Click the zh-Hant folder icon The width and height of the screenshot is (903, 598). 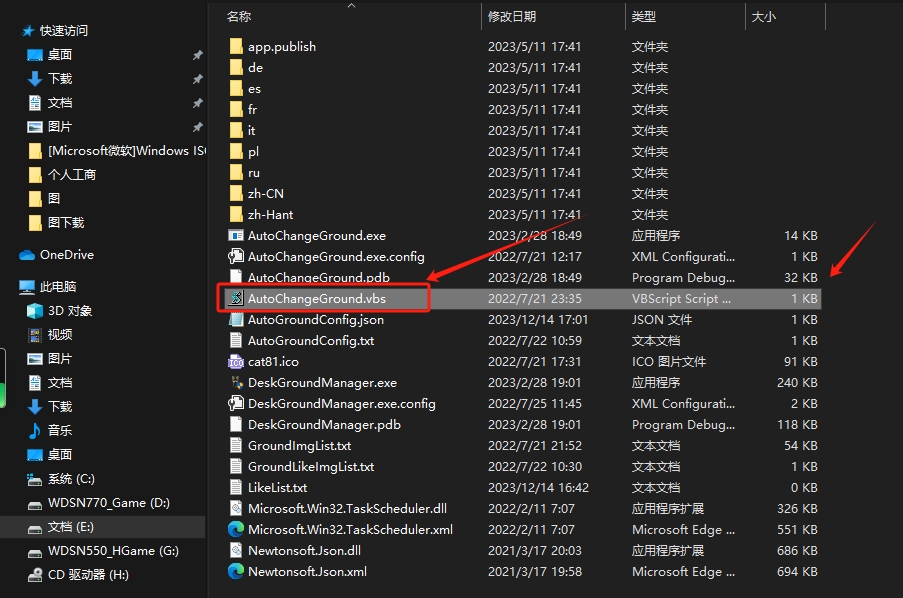(236, 214)
